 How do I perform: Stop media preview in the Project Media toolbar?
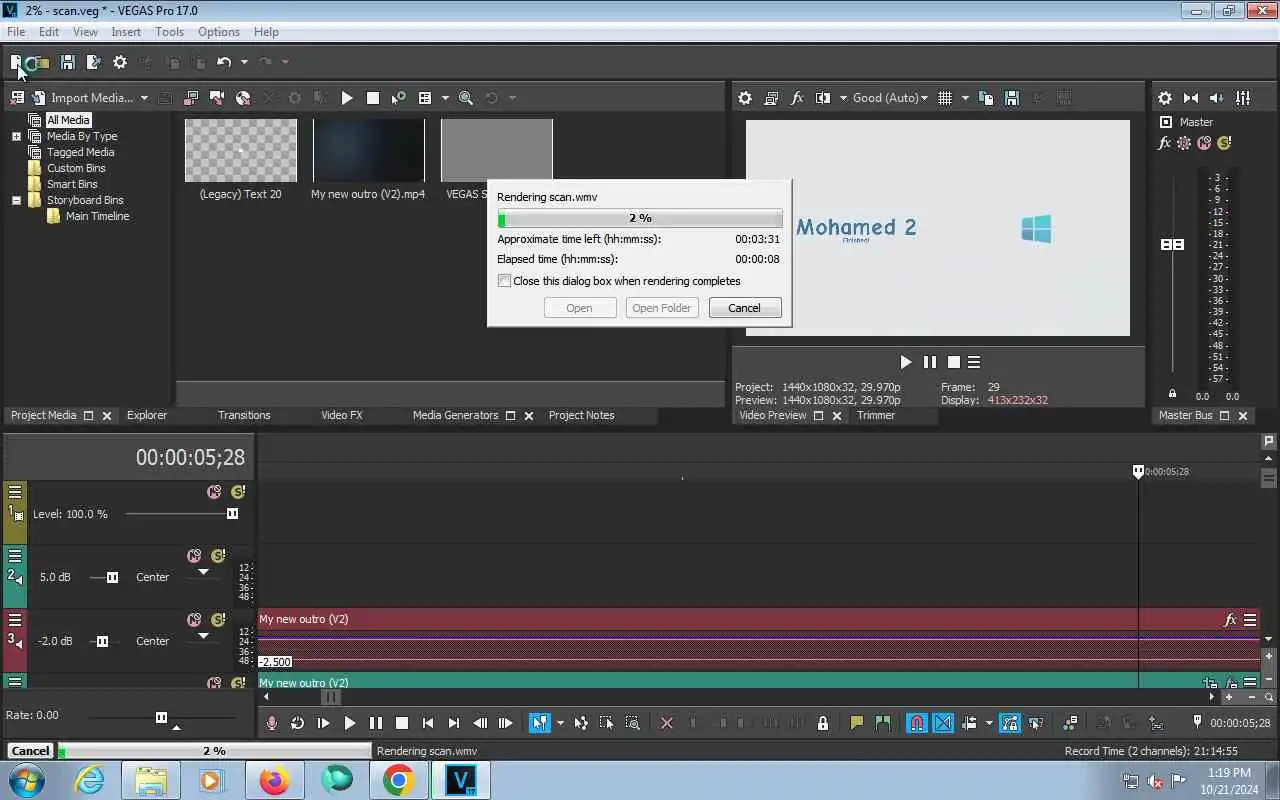[373, 98]
